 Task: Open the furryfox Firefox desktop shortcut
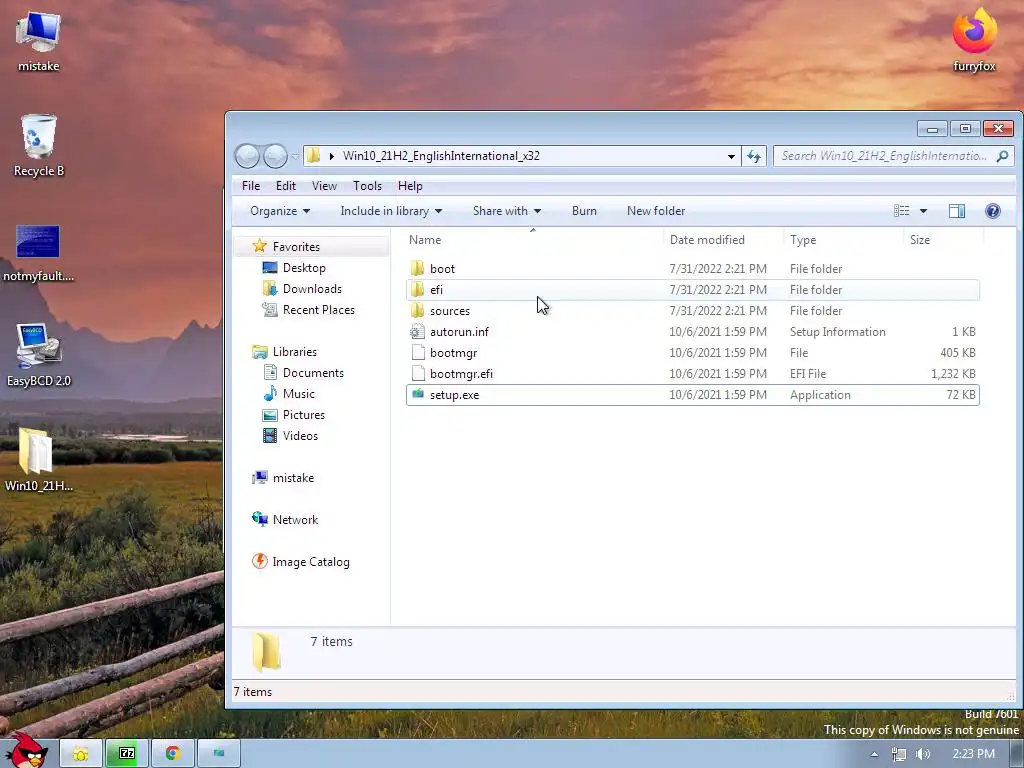point(974,39)
